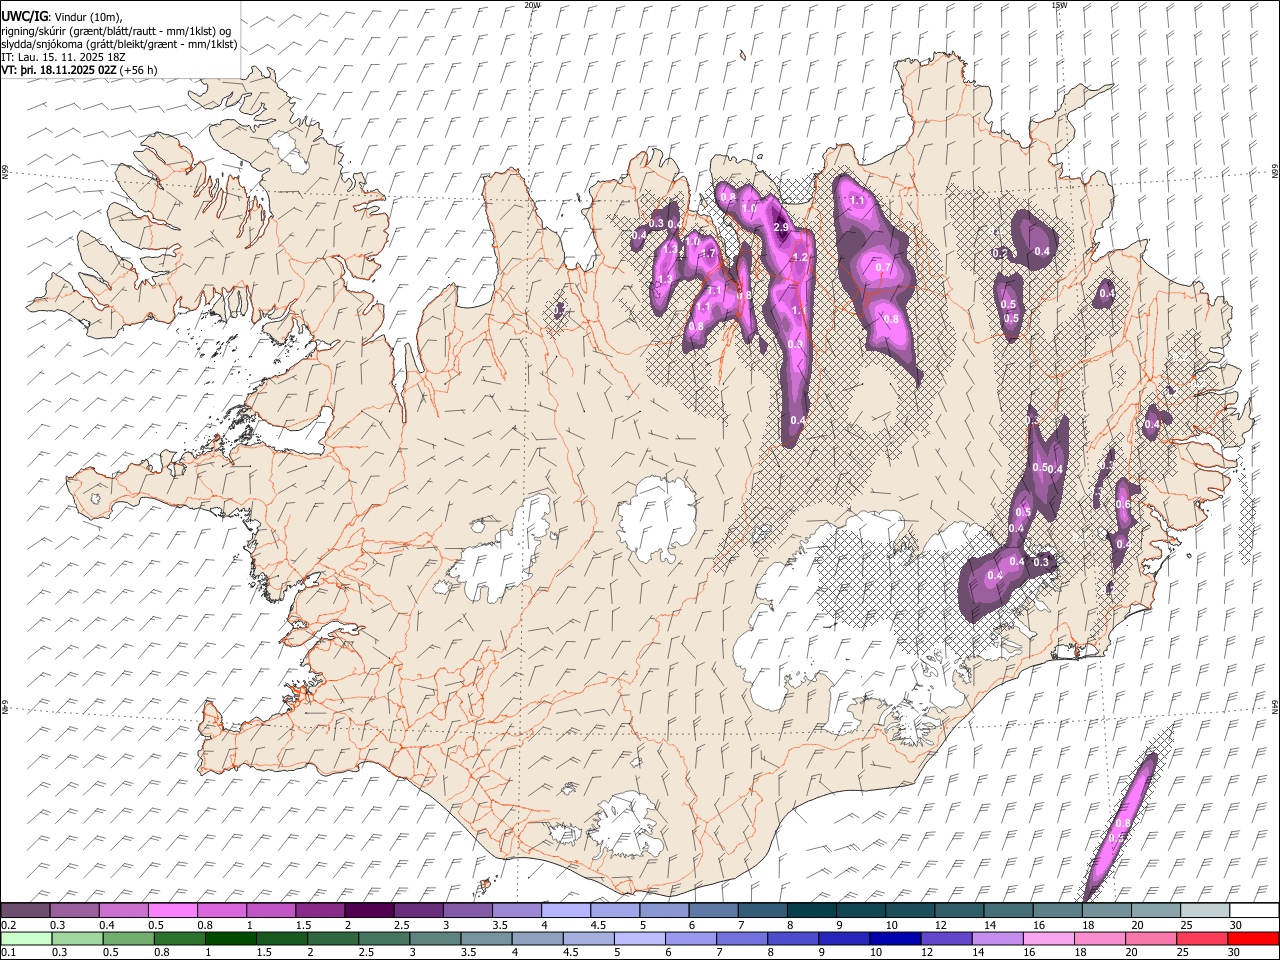Select the dark purple 2 swatch in top legend row
Screen dimensions: 1280x960
tap(369, 911)
